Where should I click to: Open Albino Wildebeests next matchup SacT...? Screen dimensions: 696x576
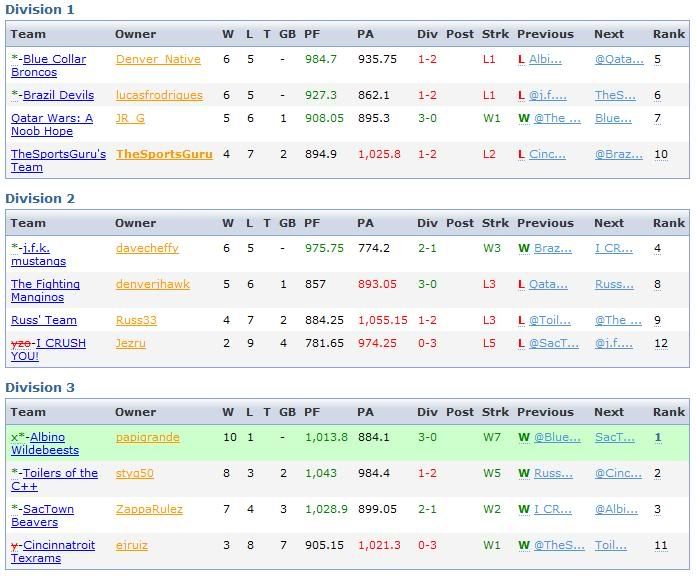[615, 437]
